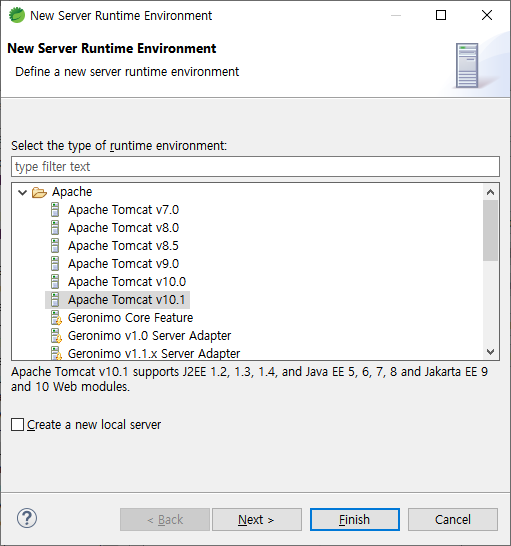
Task: Select Apache Tomcat v7.0
Action: [x=123, y=210]
